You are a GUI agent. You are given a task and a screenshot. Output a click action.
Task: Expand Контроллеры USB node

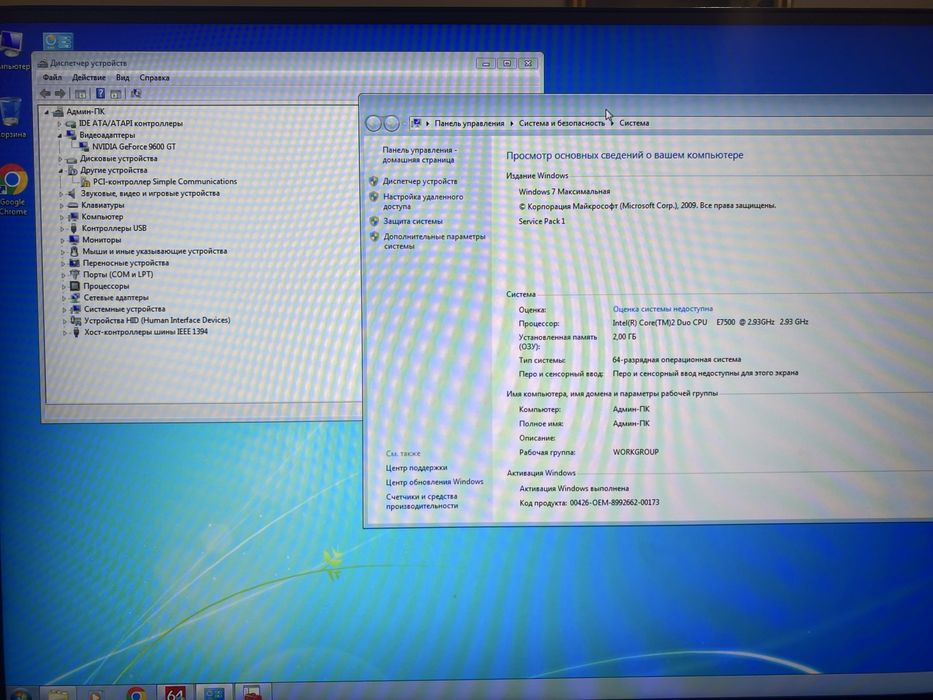(x=62, y=229)
